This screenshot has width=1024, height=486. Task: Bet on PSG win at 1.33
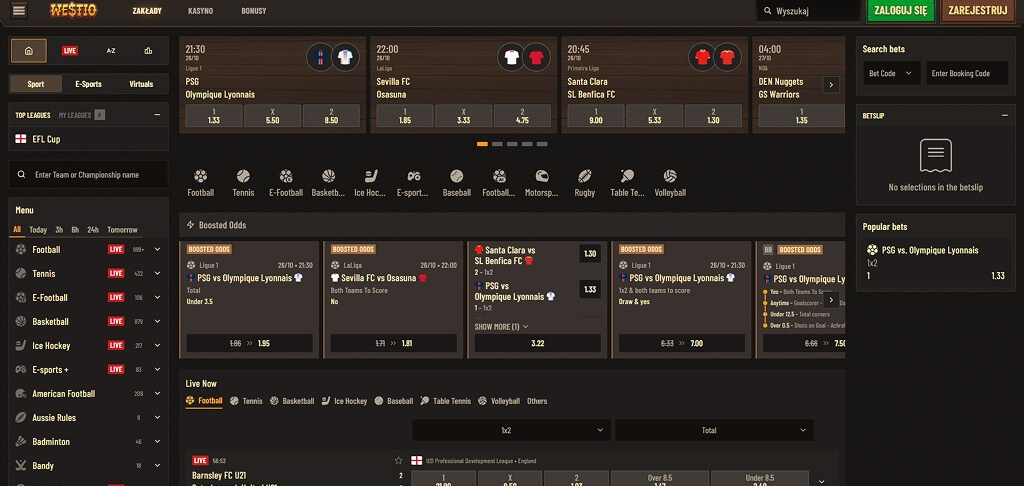214,116
